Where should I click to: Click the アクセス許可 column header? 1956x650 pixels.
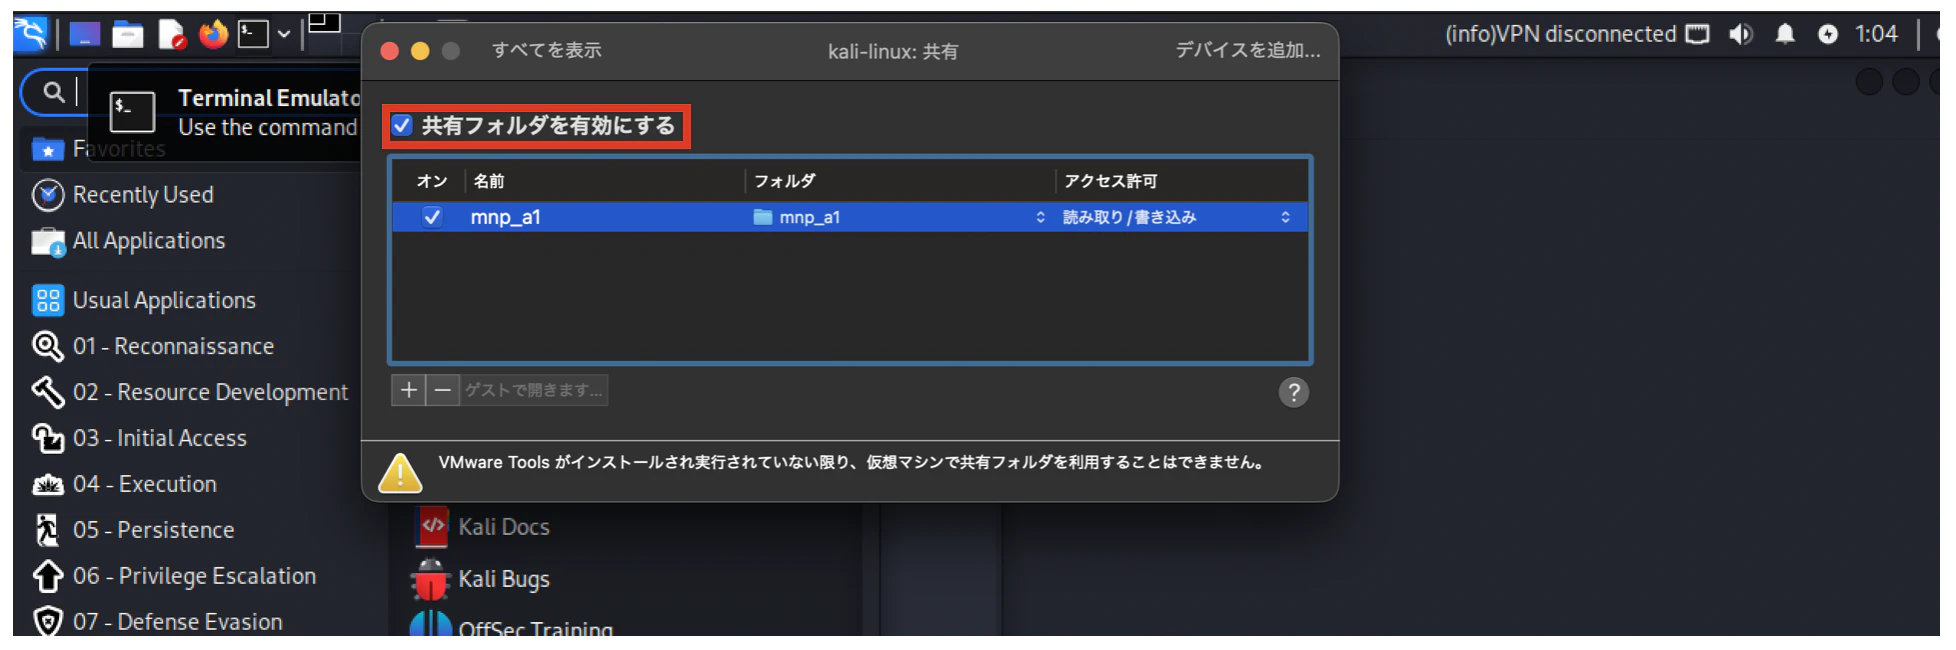coord(1111,181)
